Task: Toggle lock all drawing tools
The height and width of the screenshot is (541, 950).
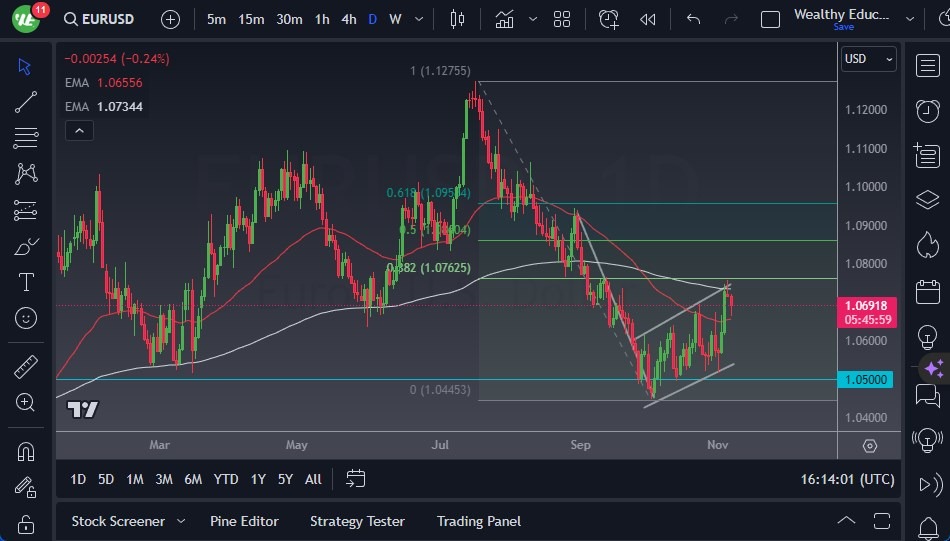Action: 26,524
